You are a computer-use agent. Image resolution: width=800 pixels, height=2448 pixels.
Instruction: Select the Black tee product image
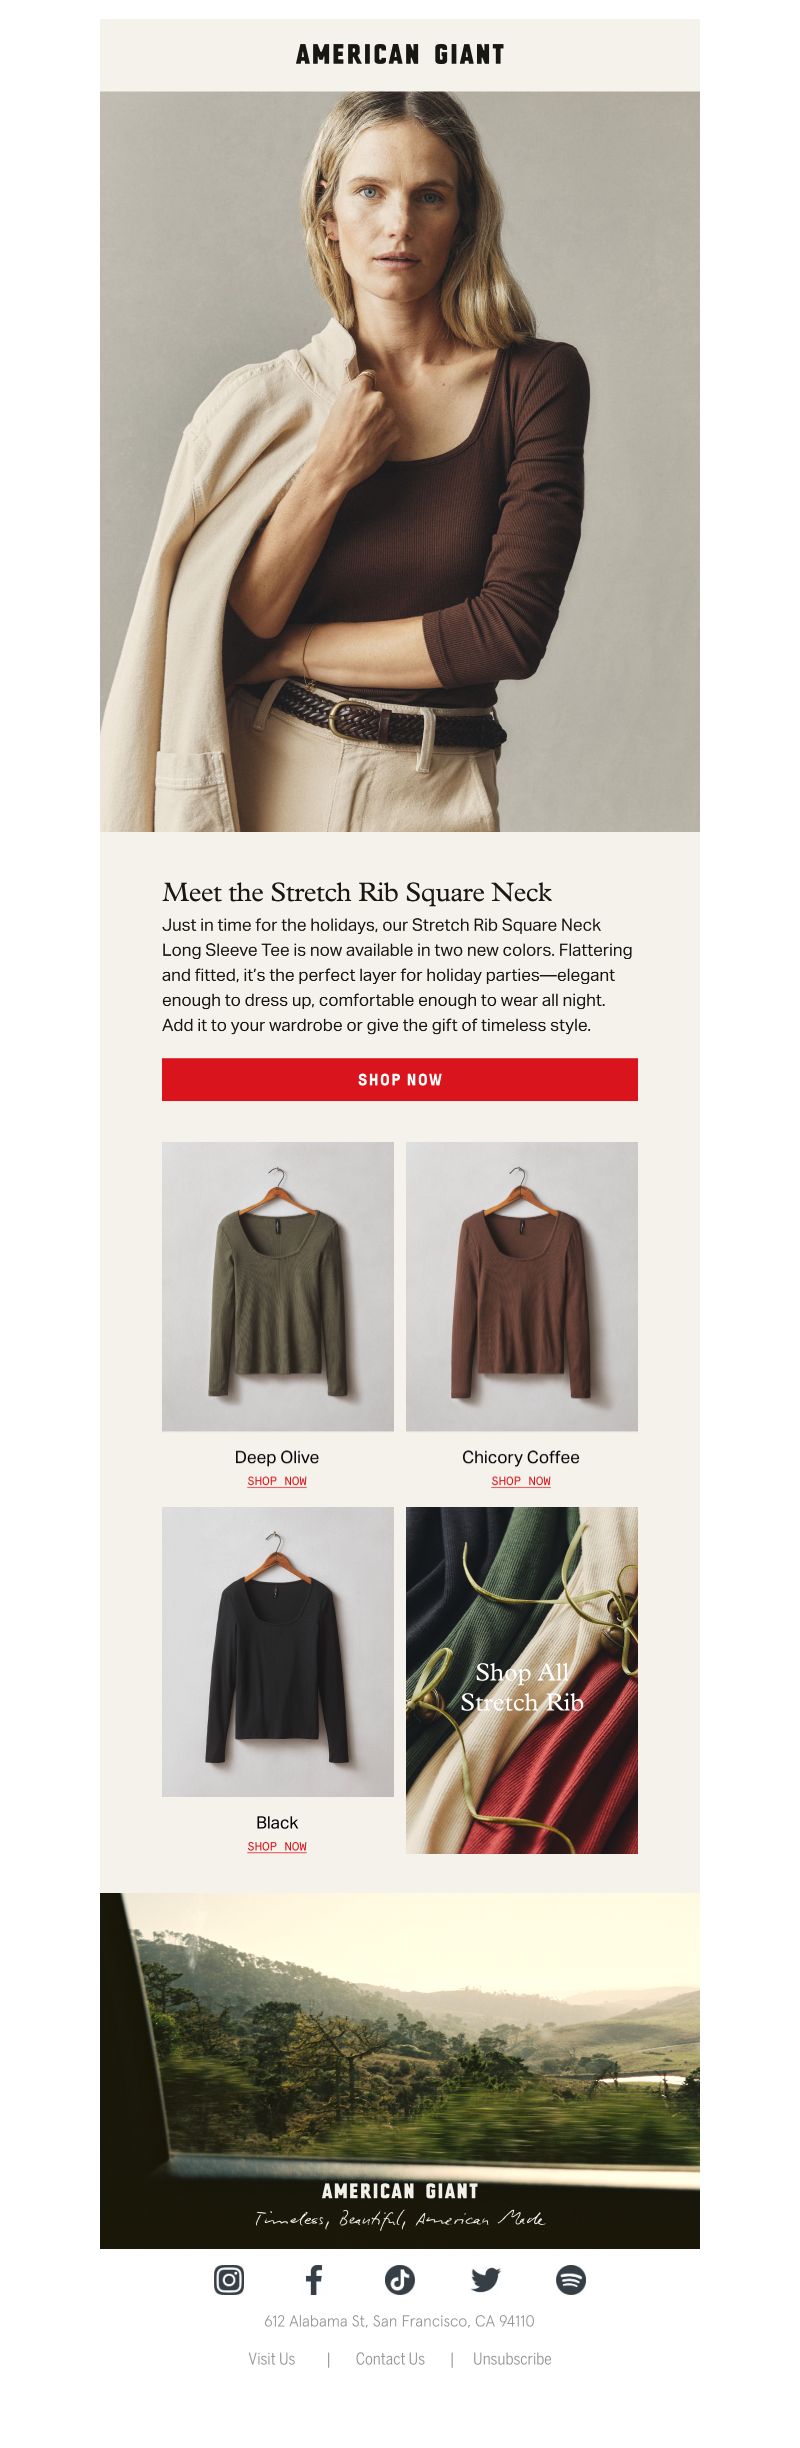click(x=278, y=1651)
